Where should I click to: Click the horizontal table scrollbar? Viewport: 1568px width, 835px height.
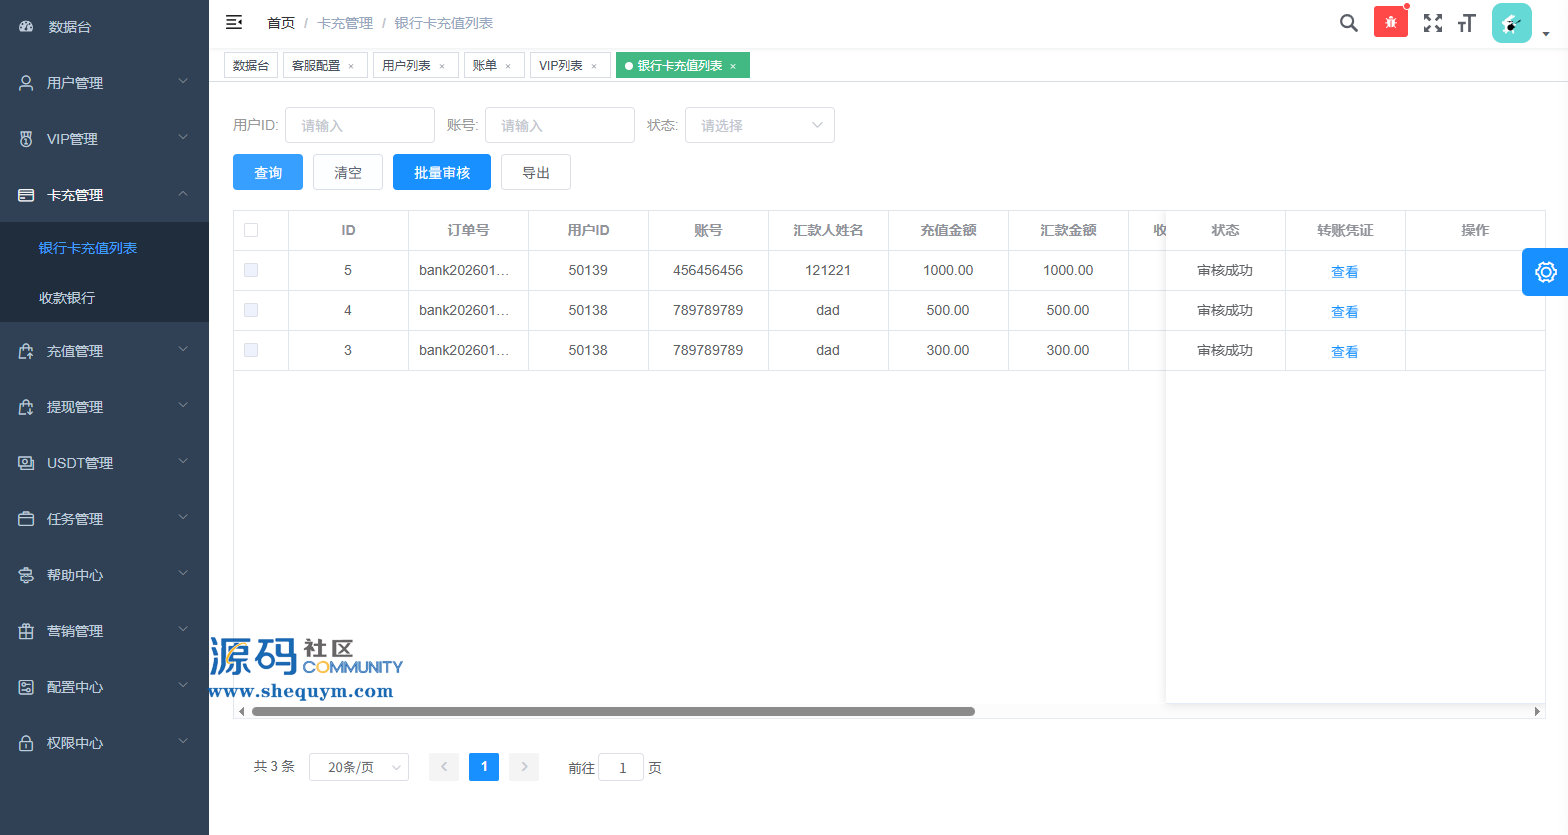613,712
